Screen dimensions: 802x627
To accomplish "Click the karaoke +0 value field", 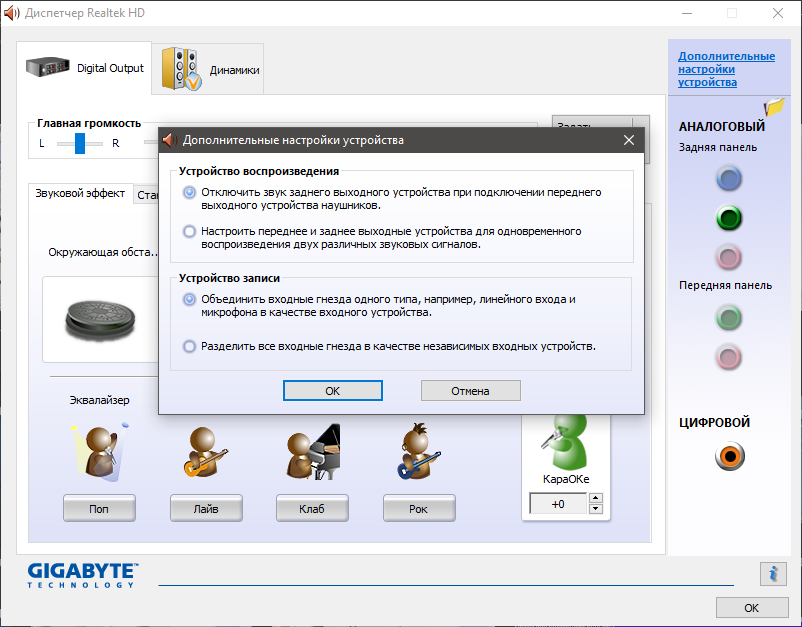I will pos(558,504).
